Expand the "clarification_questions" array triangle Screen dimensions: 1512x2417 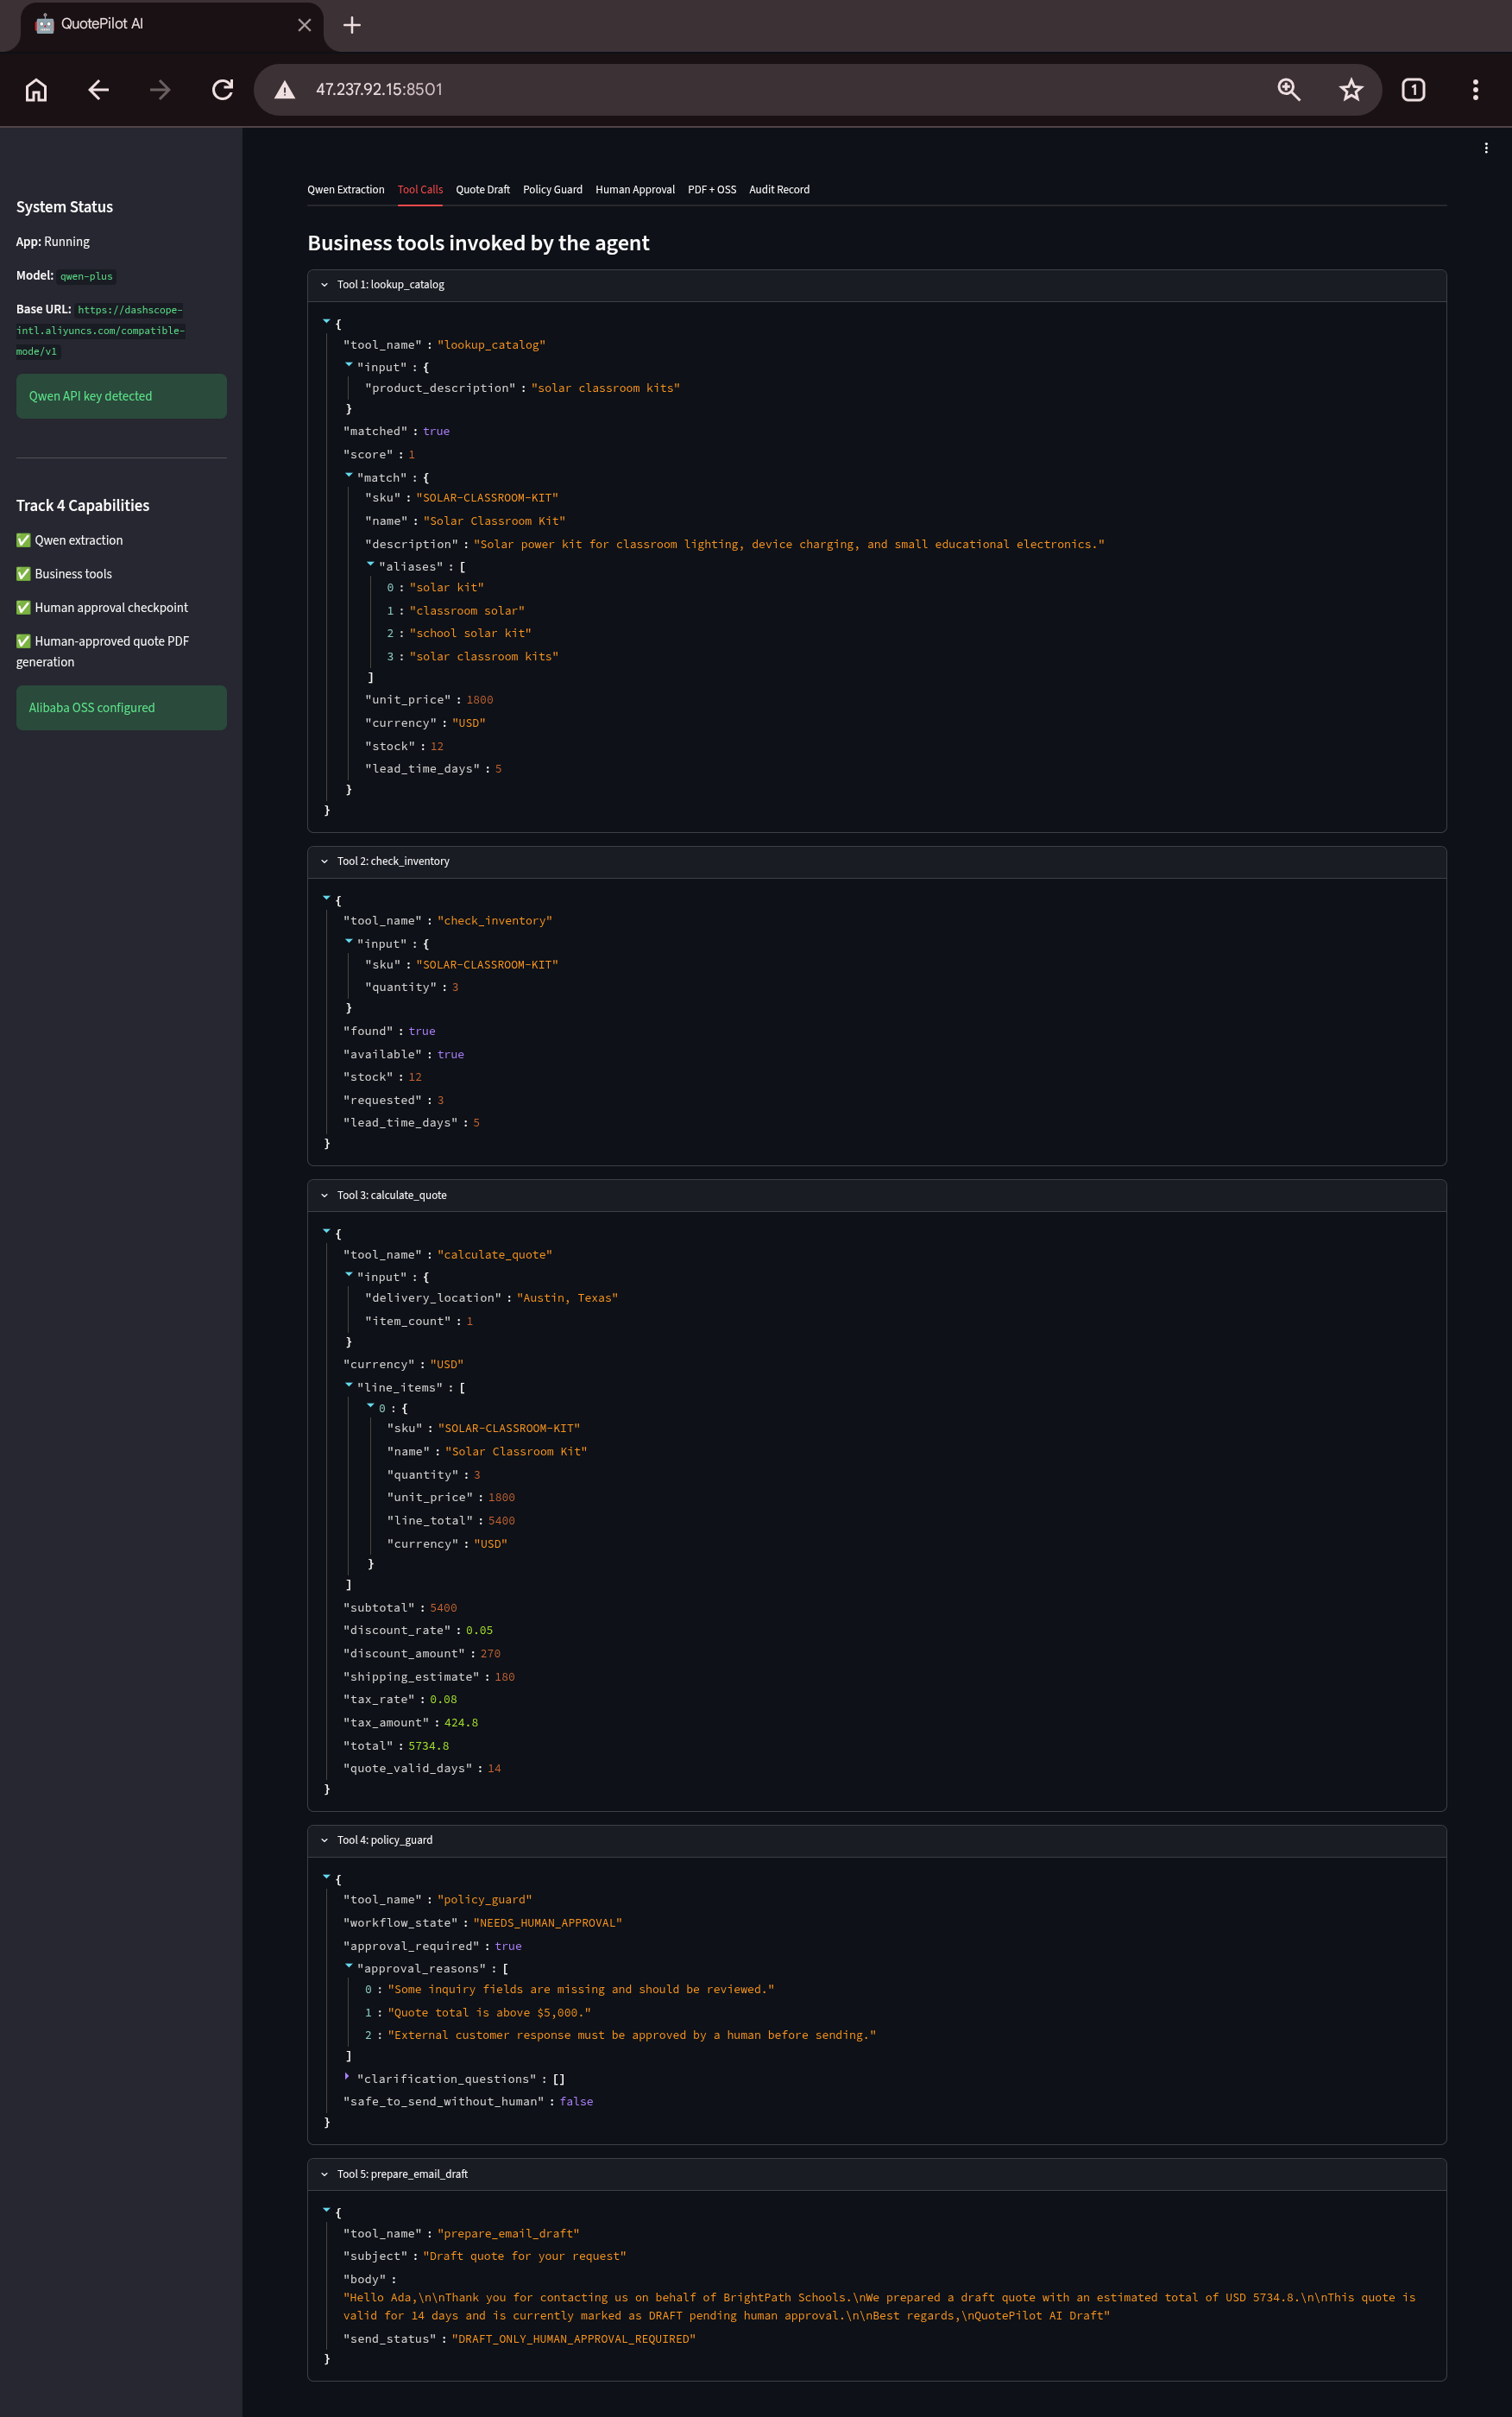[x=348, y=2076]
